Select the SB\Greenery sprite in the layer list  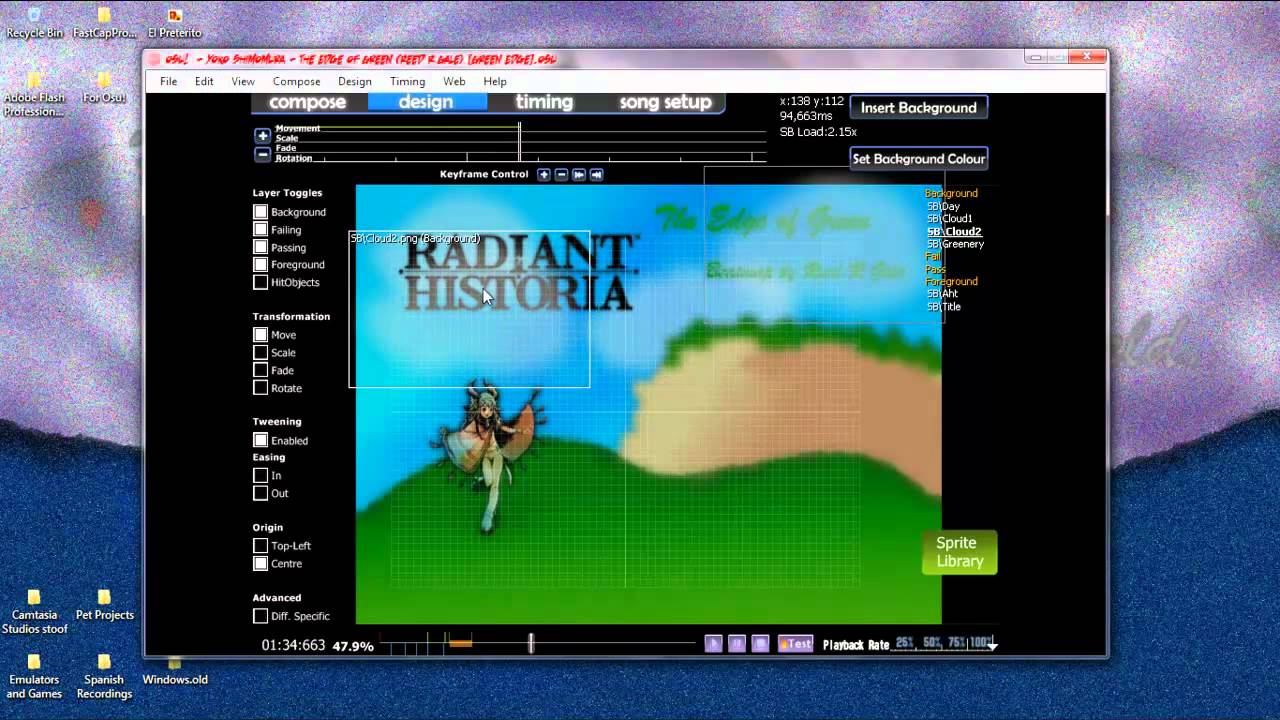click(955, 244)
